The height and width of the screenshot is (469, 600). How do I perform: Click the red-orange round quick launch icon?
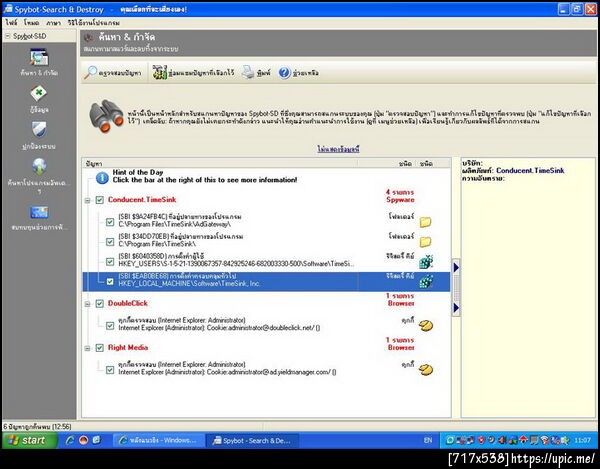pos(83,440)
